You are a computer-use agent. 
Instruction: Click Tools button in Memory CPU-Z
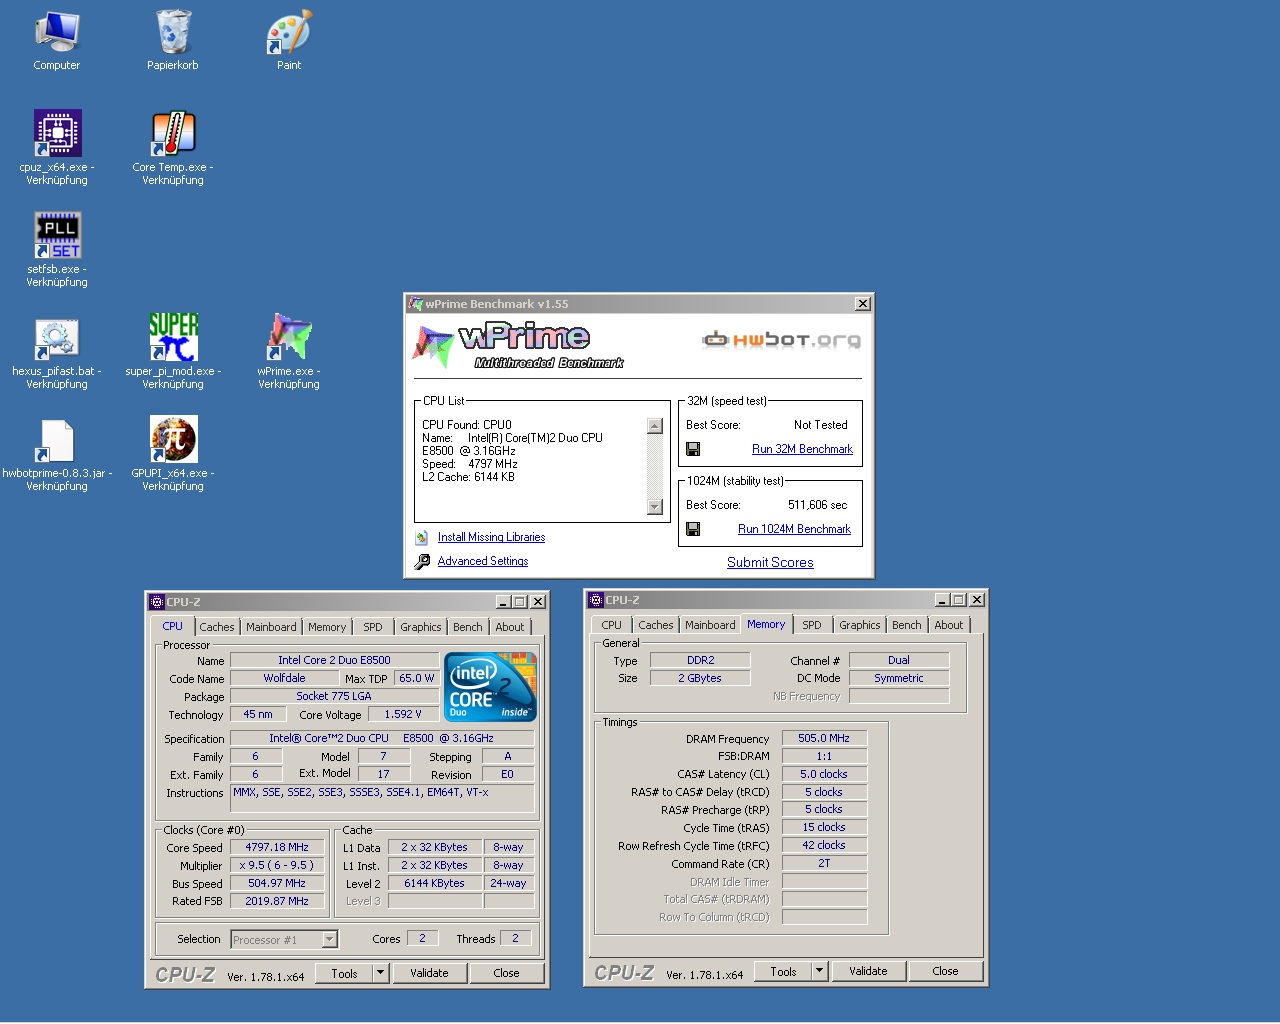click(783, 971)
